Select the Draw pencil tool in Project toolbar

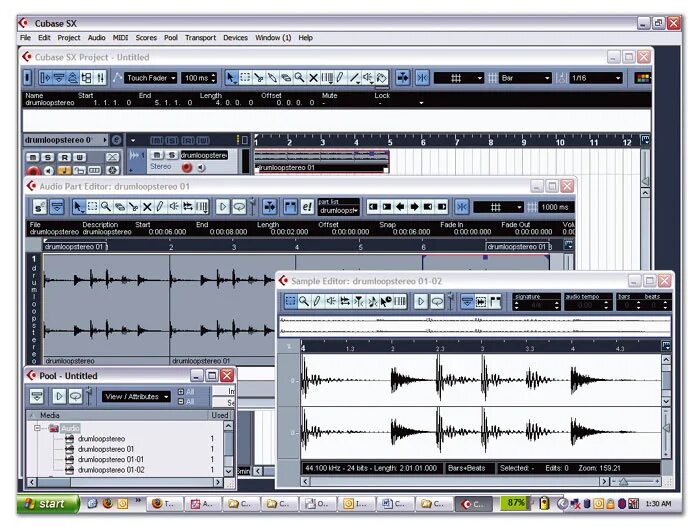(341, 78)
